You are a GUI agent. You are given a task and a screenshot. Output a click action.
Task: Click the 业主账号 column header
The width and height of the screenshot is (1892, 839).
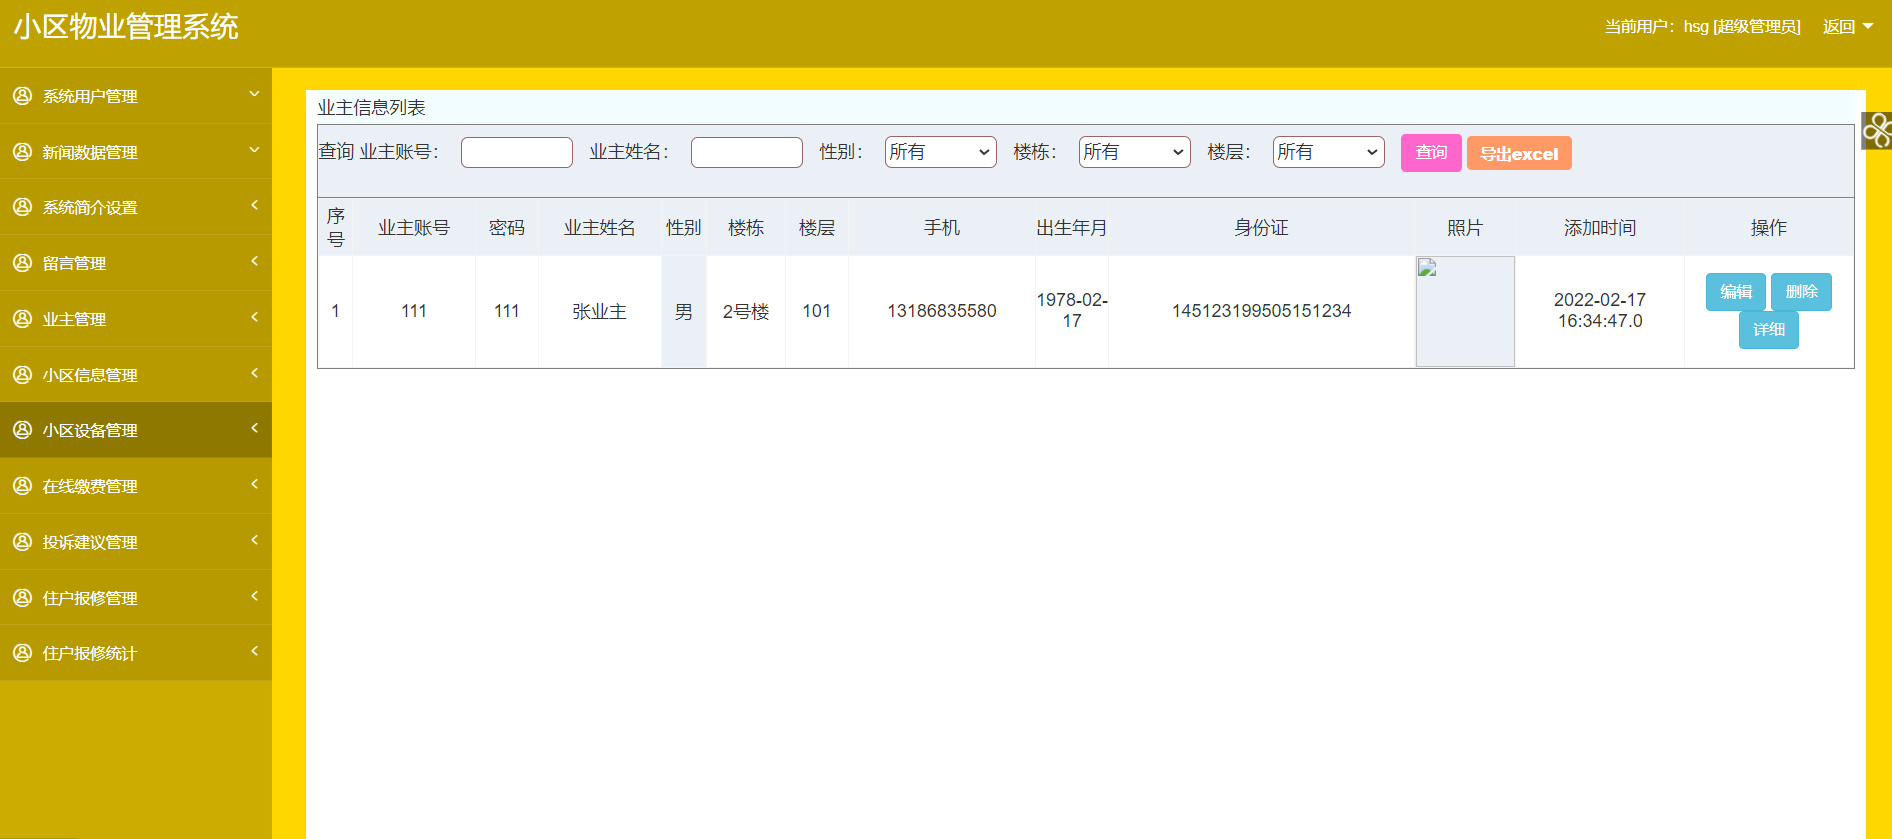pyautogui.click(x=414, y=228)
